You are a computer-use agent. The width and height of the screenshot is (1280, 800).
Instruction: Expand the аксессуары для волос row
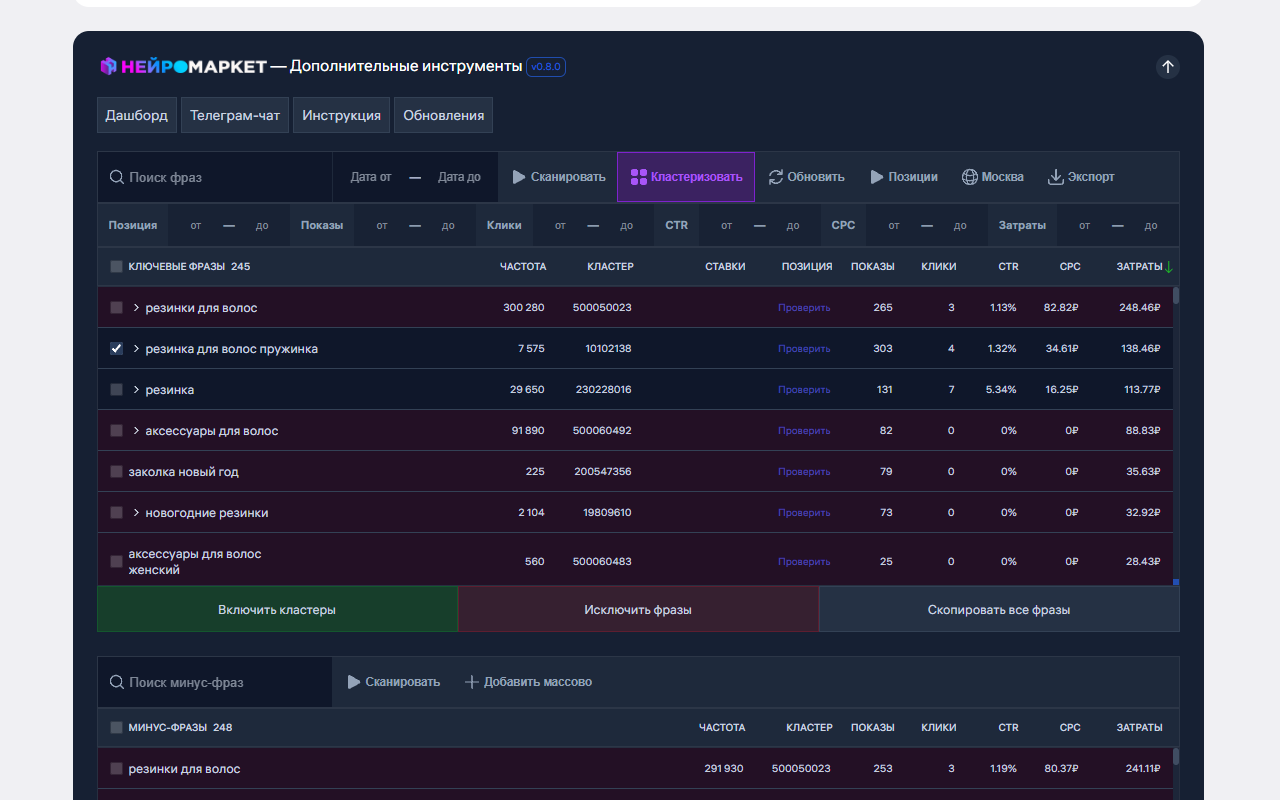click(x=136, y=431)
